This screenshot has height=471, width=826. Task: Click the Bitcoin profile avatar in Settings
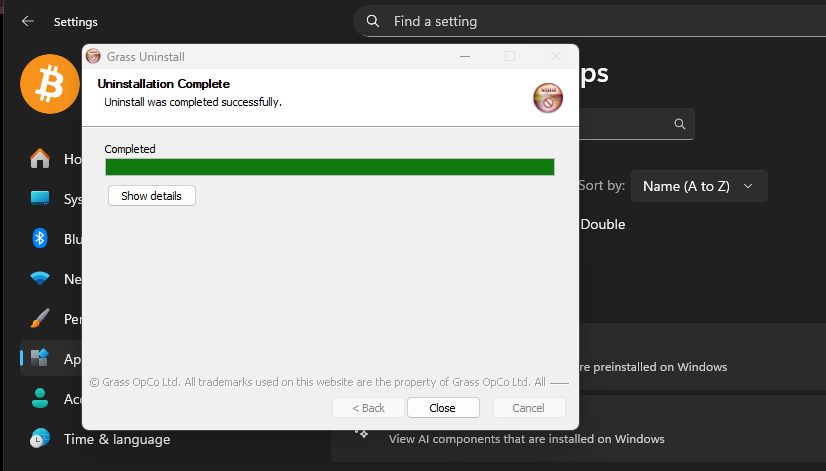pyautogui.click(x=50, y=84)
